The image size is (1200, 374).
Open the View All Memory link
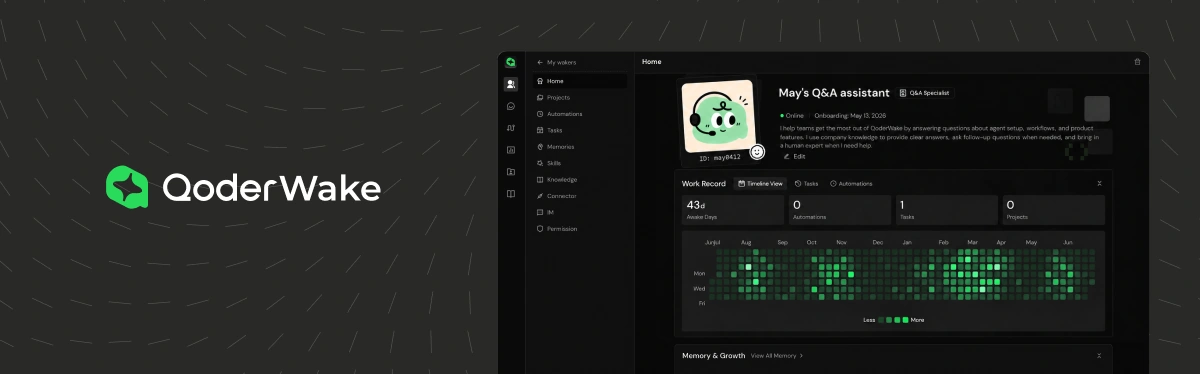point(777,355)
